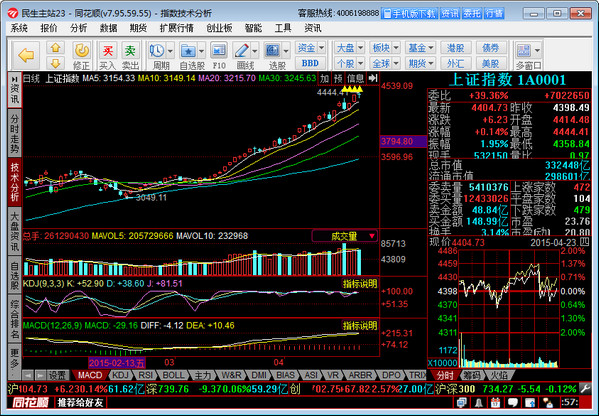Click the bell alert icon in status bar
599x416 pixels.
click(x=478, y=403)
